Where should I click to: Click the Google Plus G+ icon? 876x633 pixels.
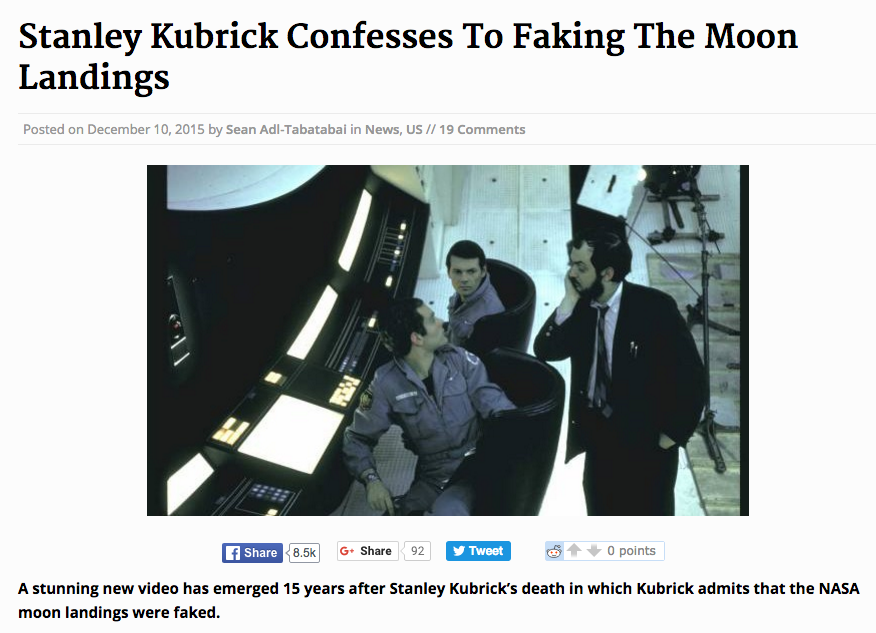click(347, 551)
